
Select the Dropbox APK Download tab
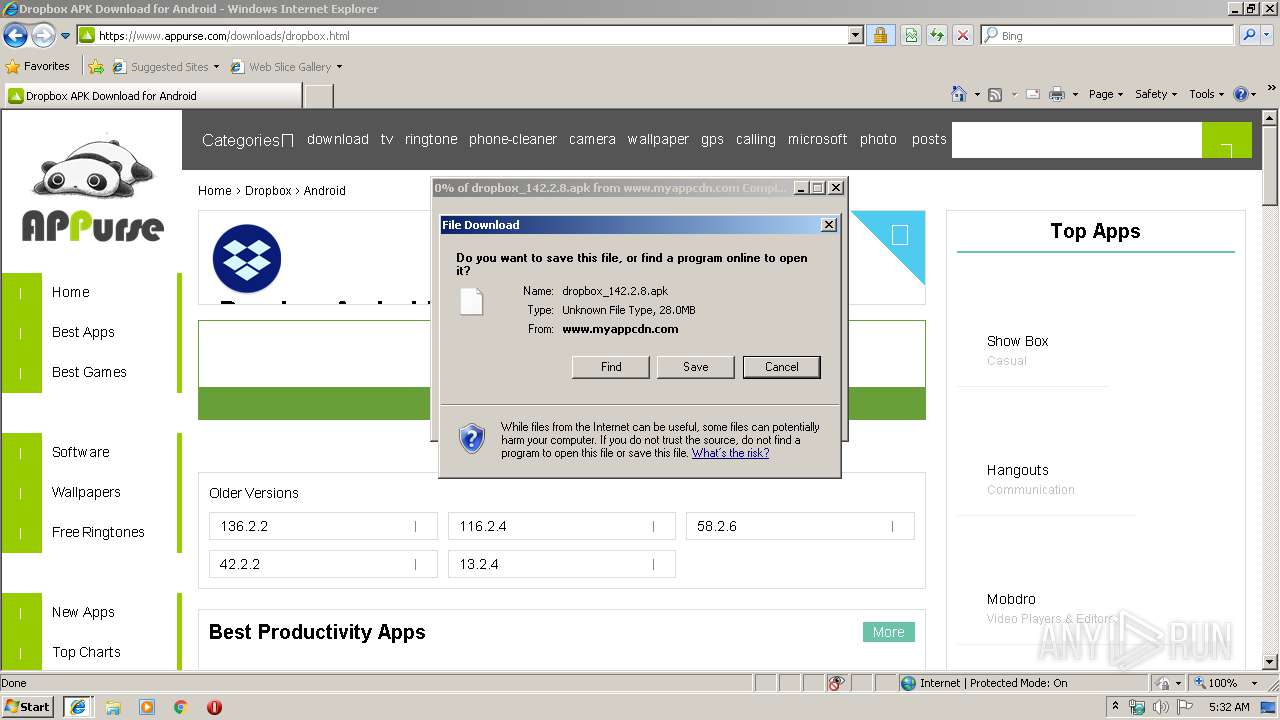[x=152, y=96]
